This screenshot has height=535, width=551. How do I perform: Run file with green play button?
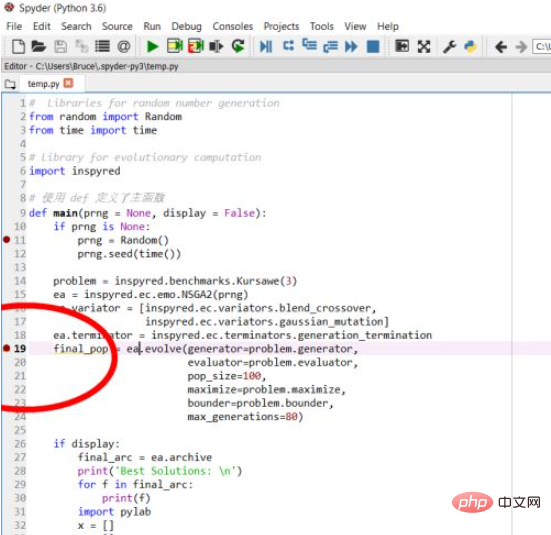152,46
